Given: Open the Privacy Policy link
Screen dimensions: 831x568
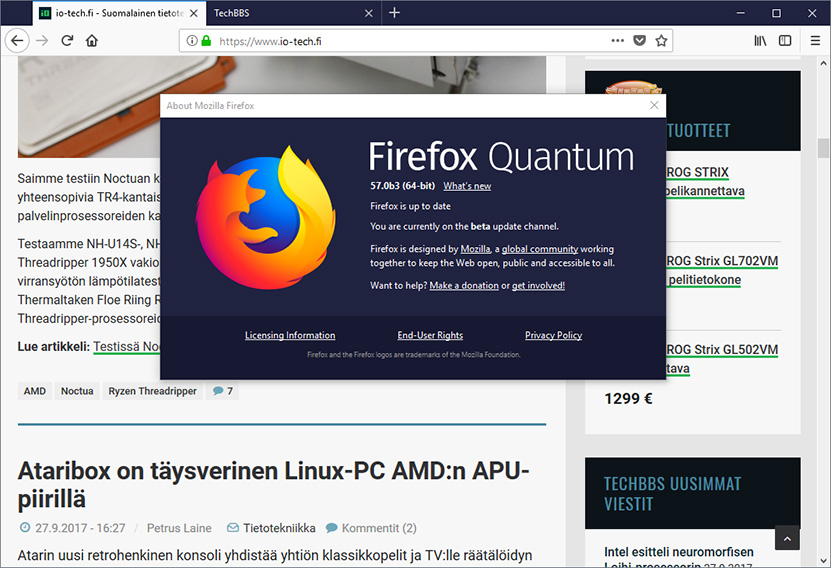Looking at the screenshot, I should point(553,335).
